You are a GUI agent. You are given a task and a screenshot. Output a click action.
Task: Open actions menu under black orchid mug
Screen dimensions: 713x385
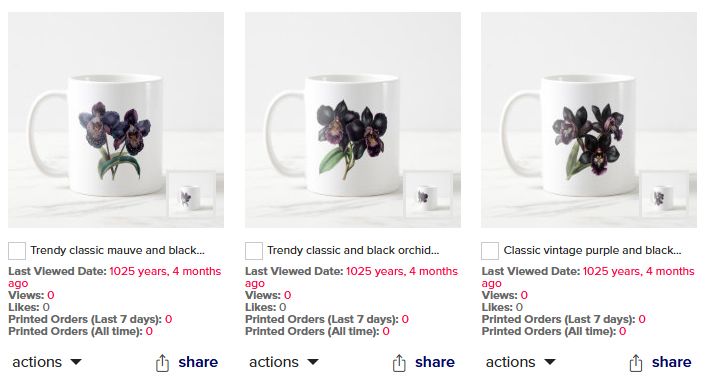(284, 362)
